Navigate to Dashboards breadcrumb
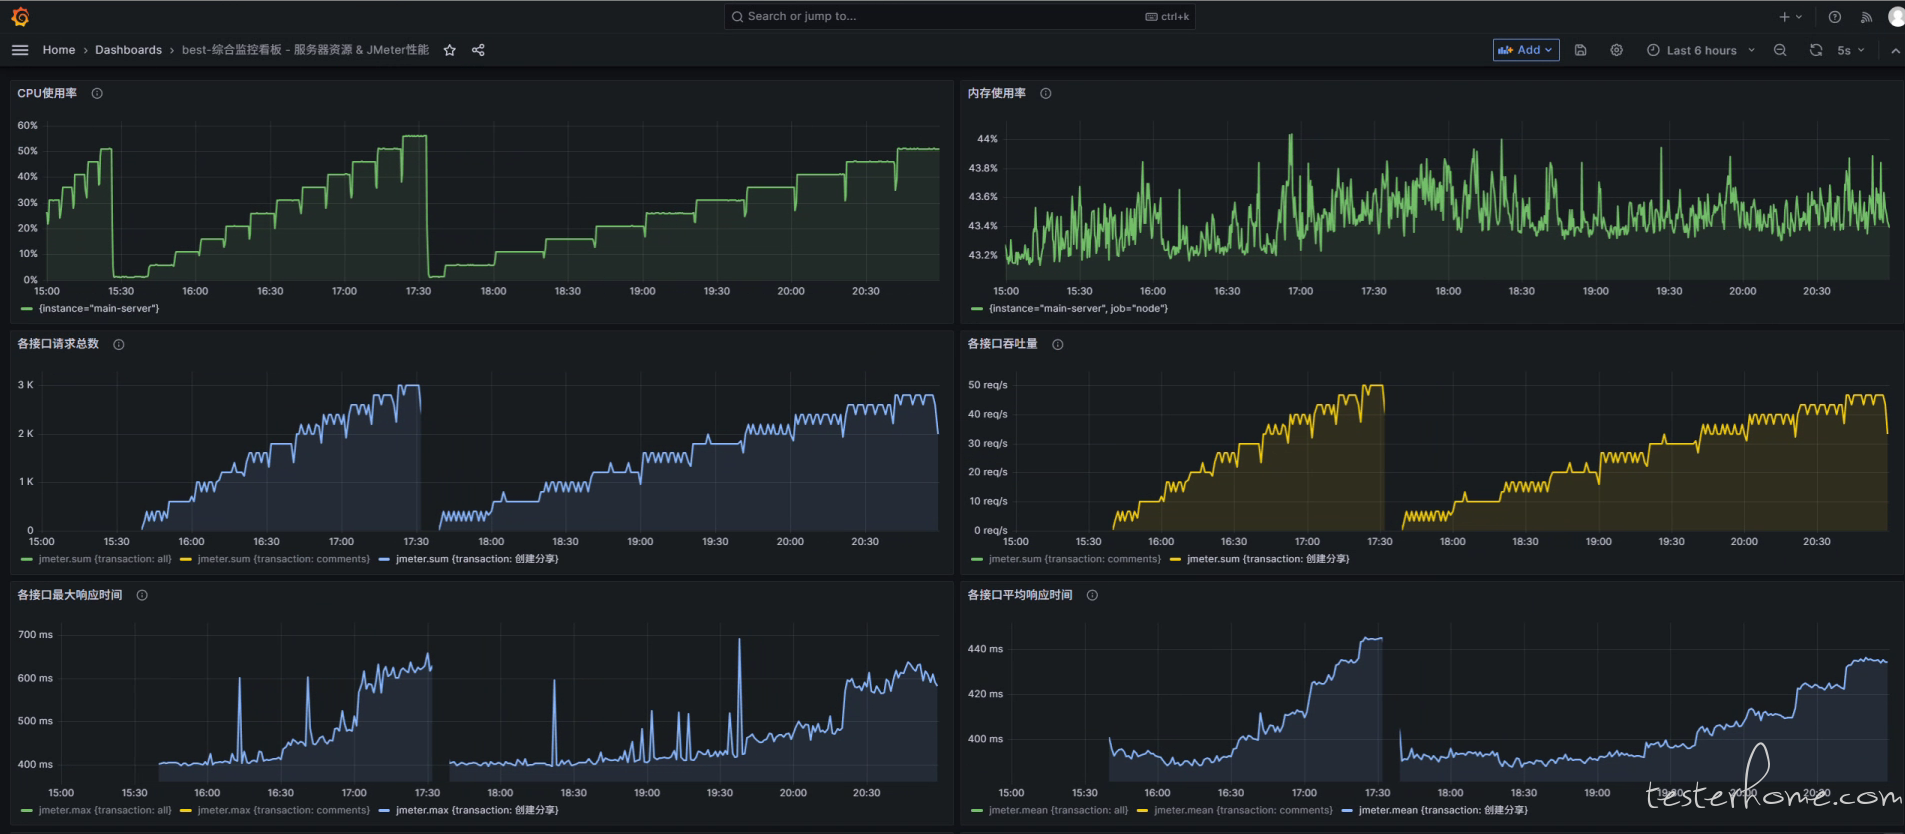 click(x=128, y=50)
